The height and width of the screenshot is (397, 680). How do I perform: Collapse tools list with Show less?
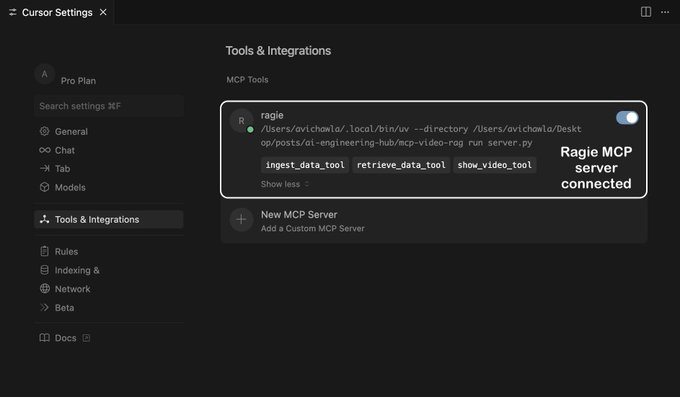(x=284, y=184)
